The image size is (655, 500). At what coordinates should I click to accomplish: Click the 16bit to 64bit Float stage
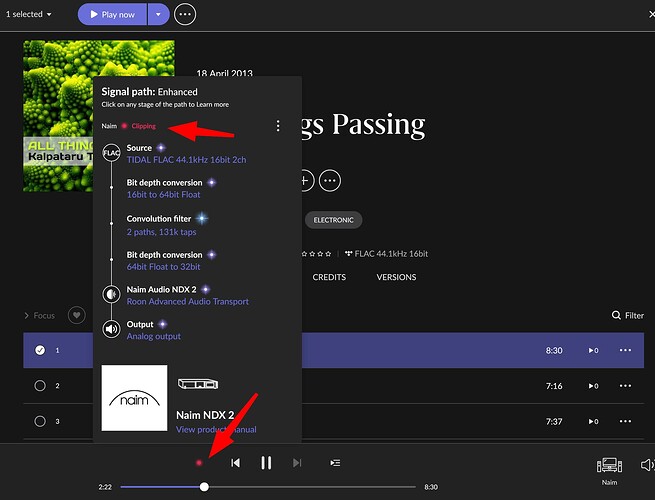[163, 194]
